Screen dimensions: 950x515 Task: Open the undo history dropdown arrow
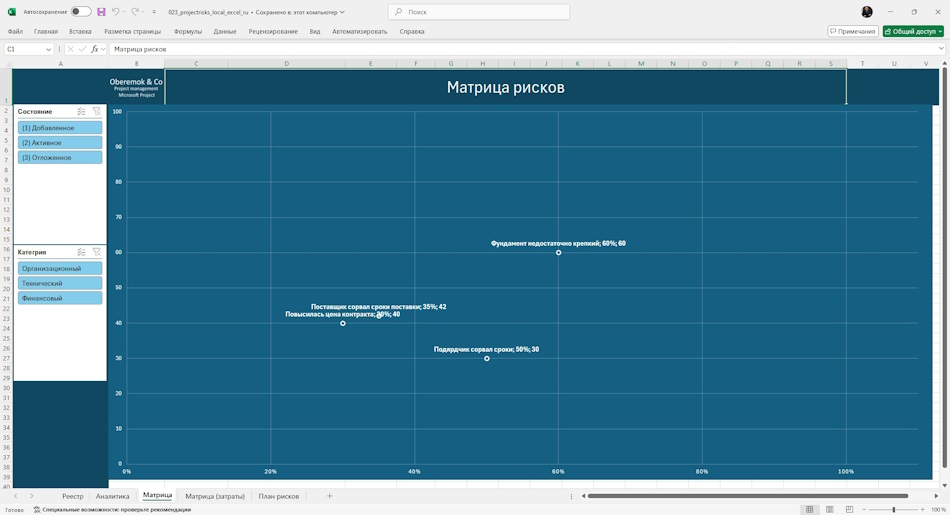tap(124, 12)
